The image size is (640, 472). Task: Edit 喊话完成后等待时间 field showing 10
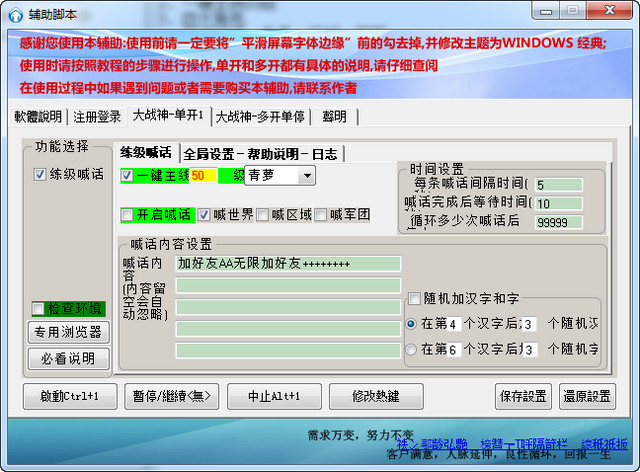click(x=558, y=203)
